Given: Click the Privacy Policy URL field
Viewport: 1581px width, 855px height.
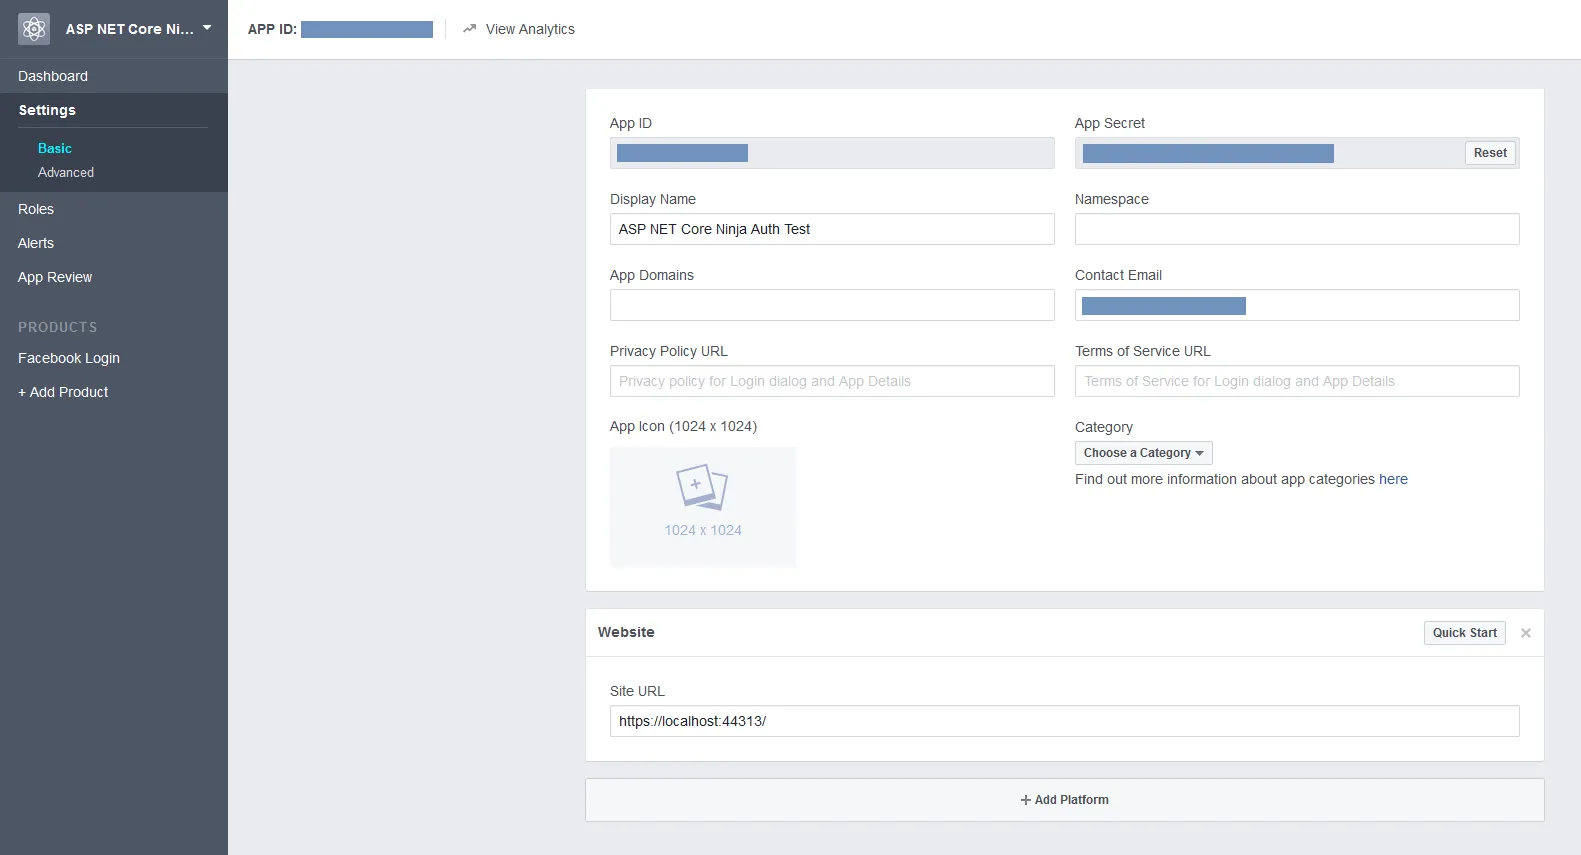Looking at the screenshot, I should click(x=832, y=381).
